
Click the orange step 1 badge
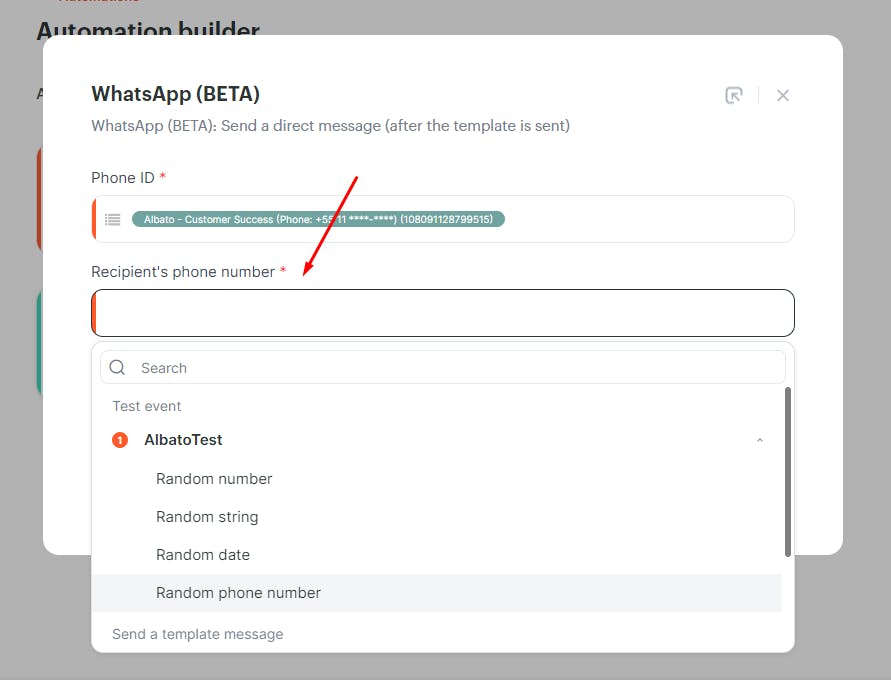pos(120,440)
